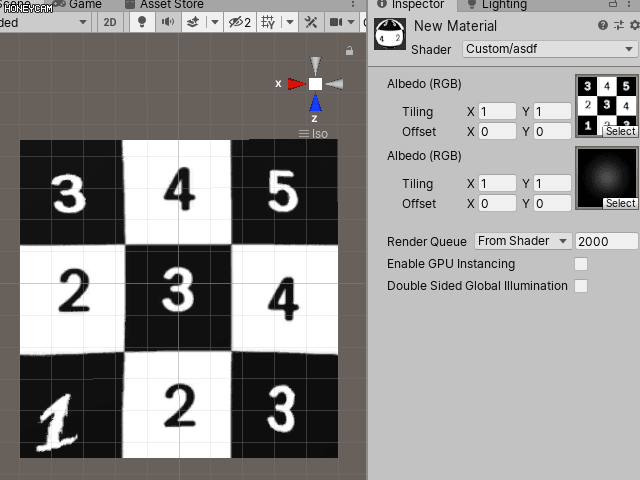The image size is (640, 480).
Task: Open material settings gear icon
Action: (x=634, y=25)
